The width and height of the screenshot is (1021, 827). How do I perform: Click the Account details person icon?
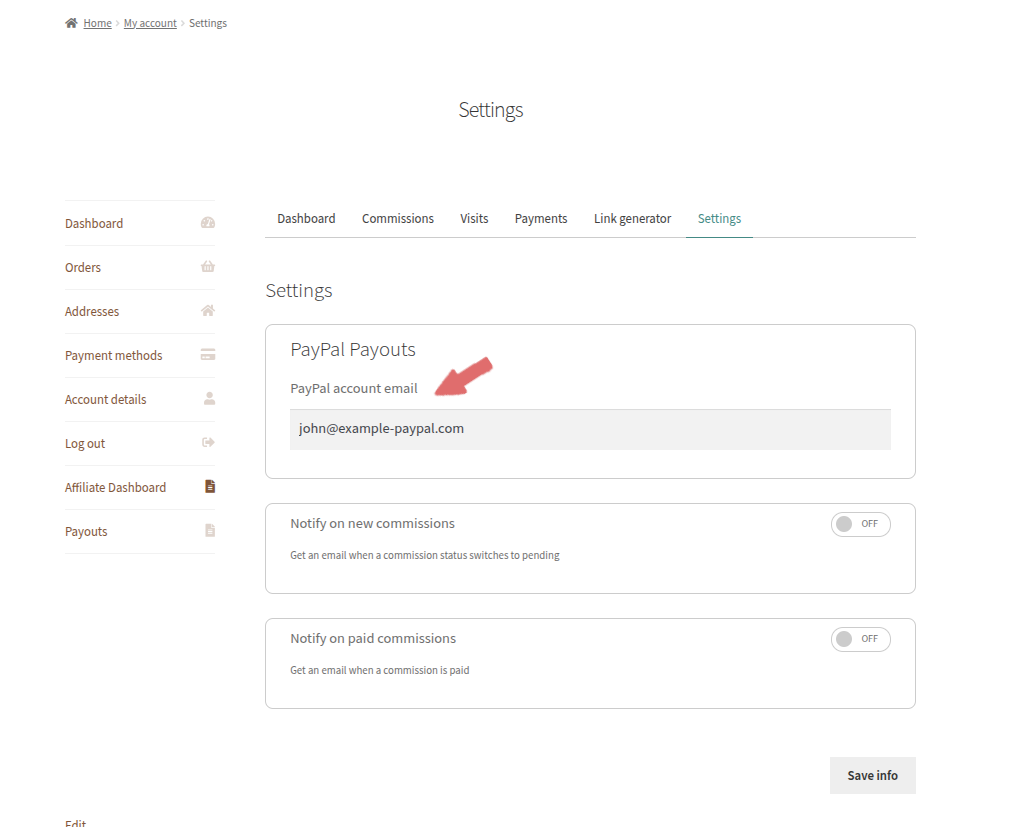[209, 399]
